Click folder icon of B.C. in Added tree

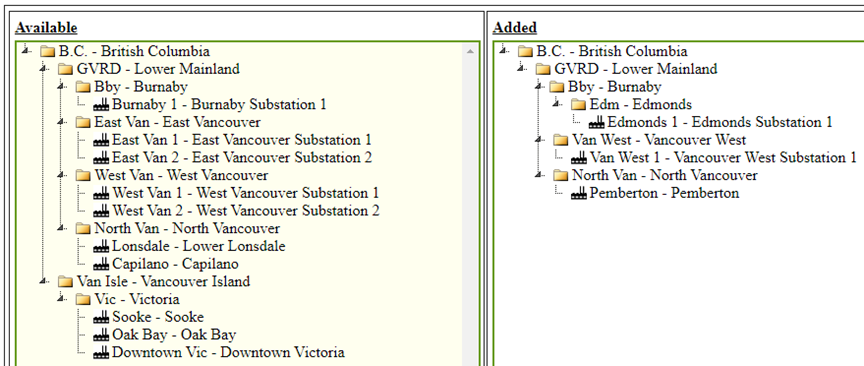(x=525, y=52)
